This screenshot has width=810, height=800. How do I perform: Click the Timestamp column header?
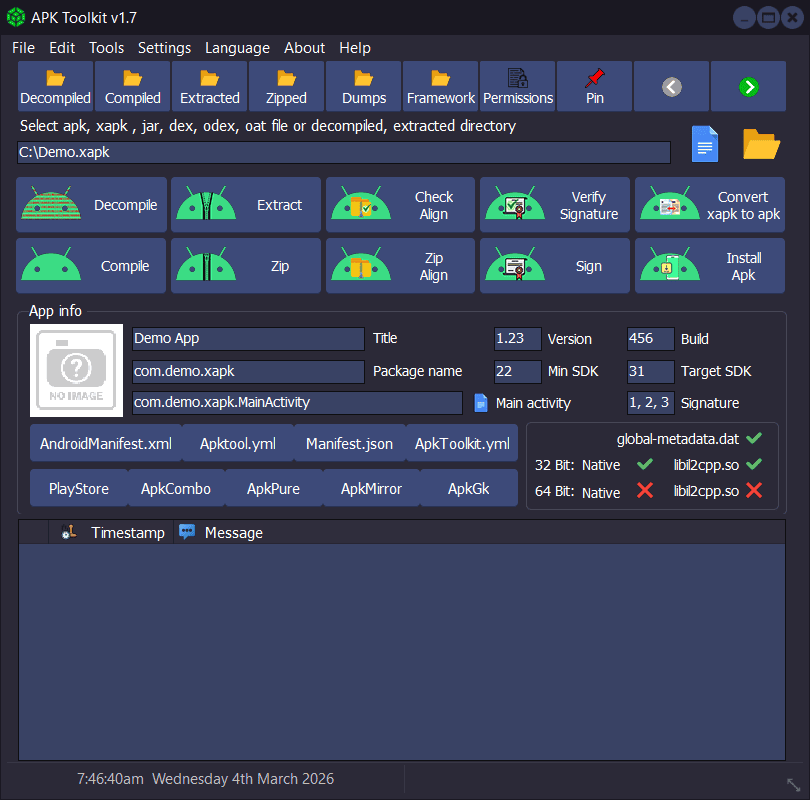111,532
